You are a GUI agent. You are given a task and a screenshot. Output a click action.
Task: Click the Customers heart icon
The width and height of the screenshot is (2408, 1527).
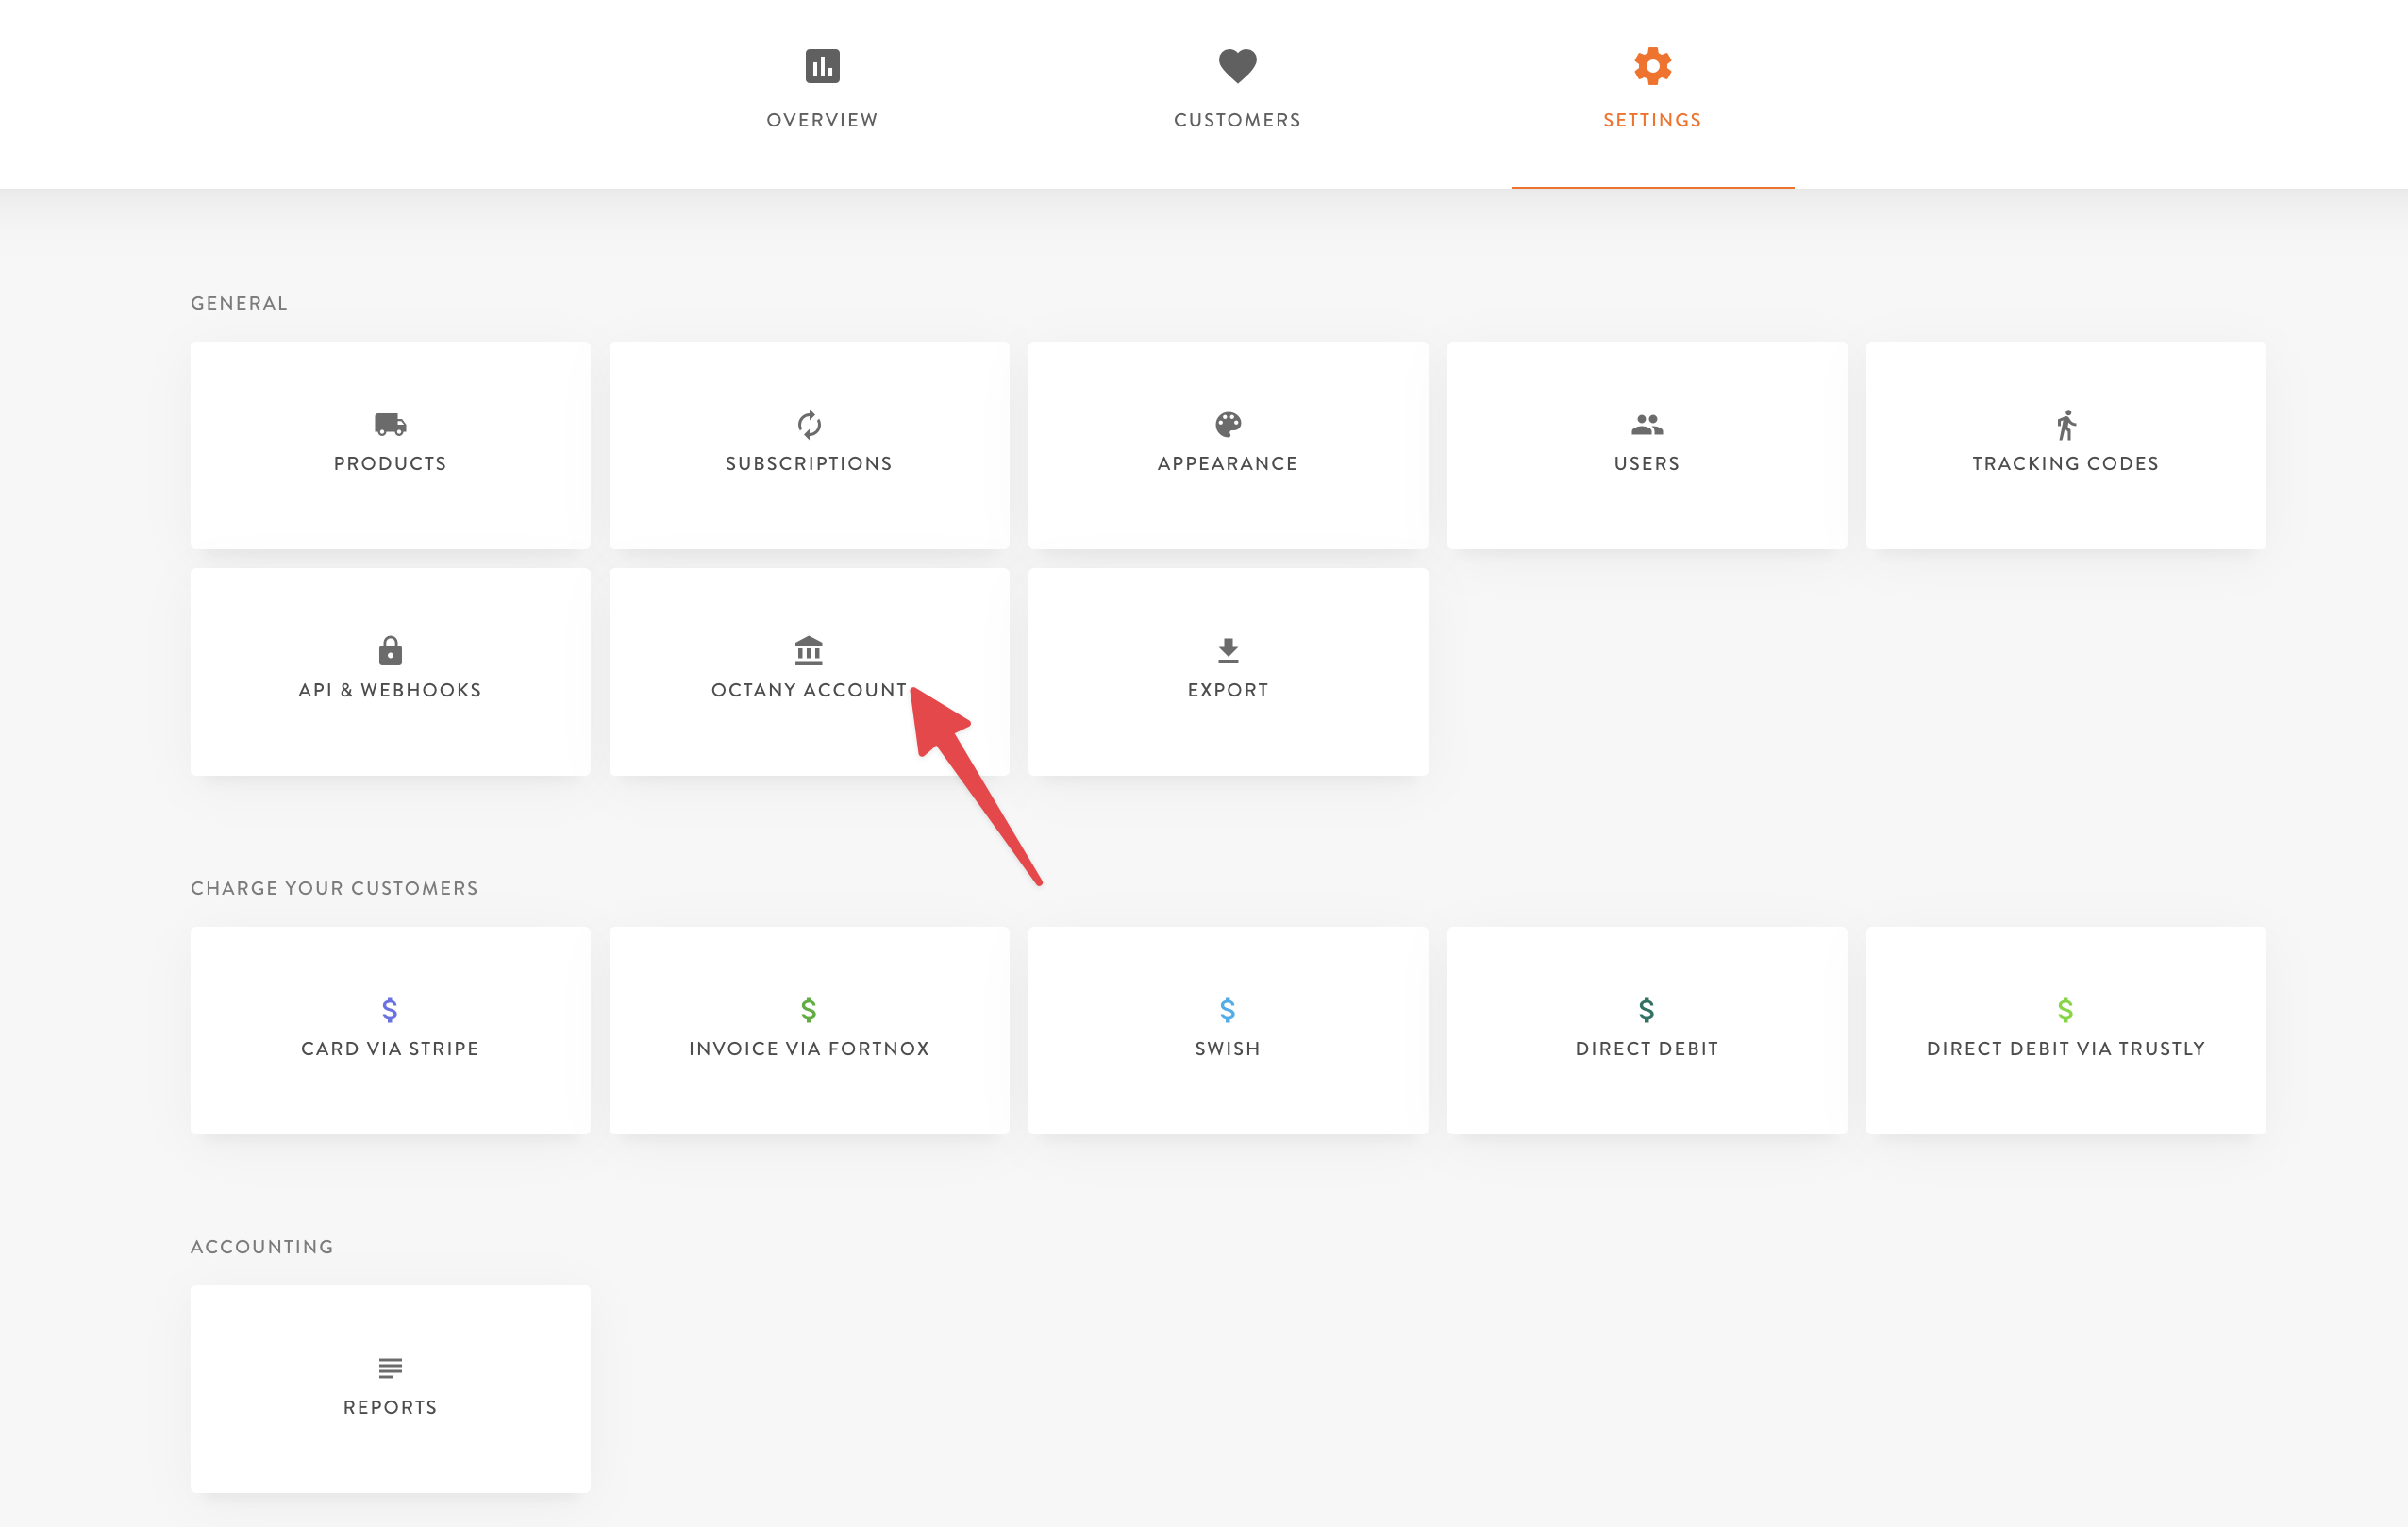1237,66
